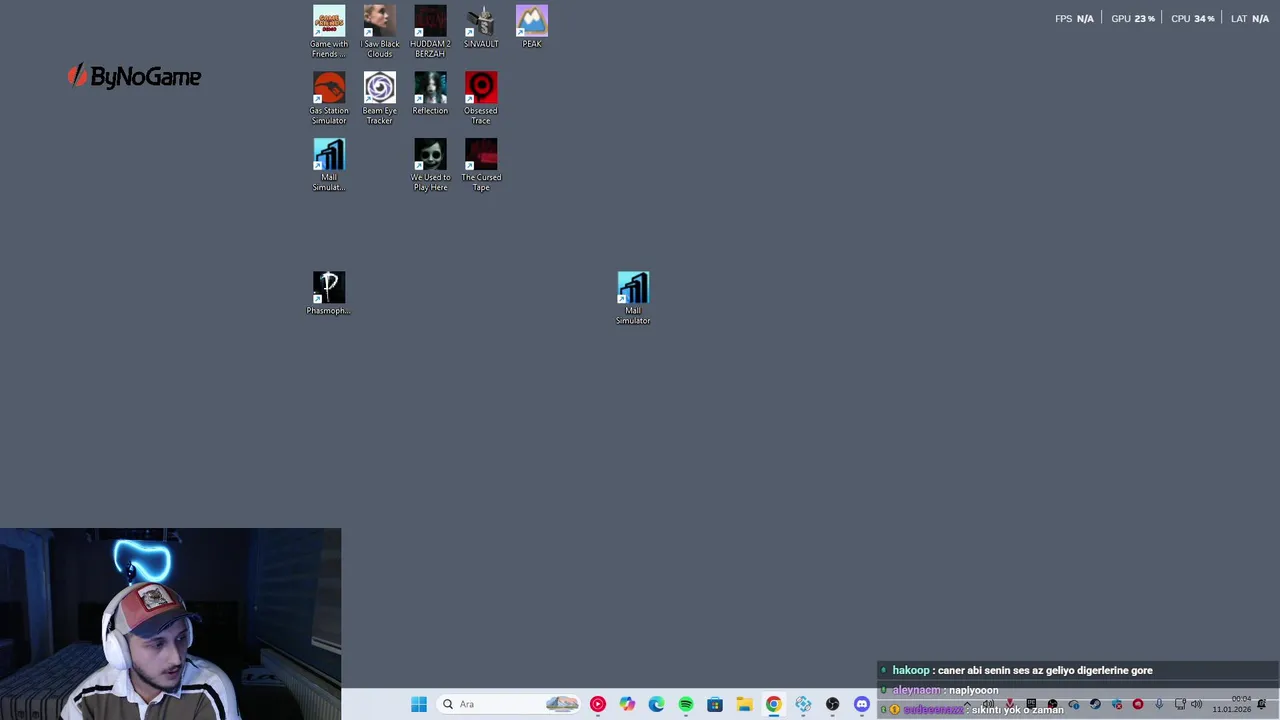Click the microphone icon in system tray
This screenshot has width=1280, height=720.
1159,704
